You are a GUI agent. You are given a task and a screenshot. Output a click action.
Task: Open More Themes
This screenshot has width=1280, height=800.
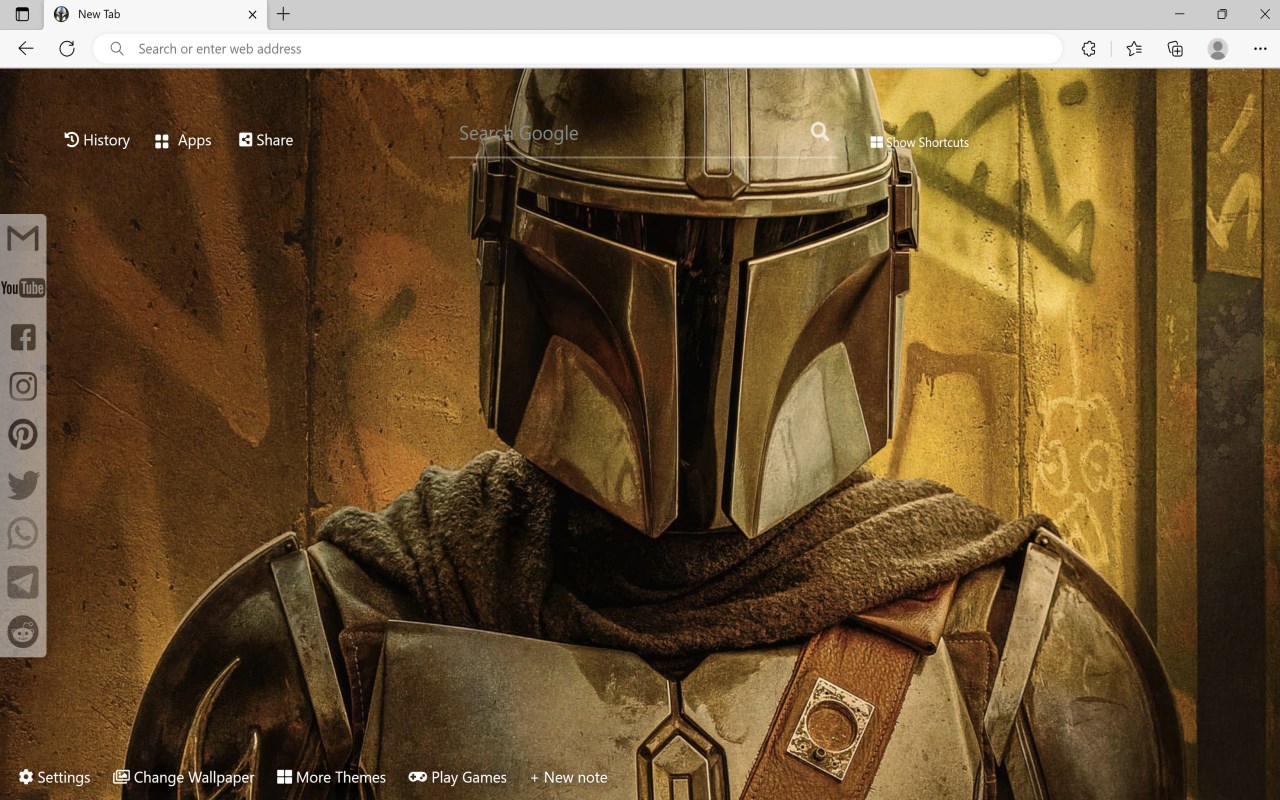331,777
